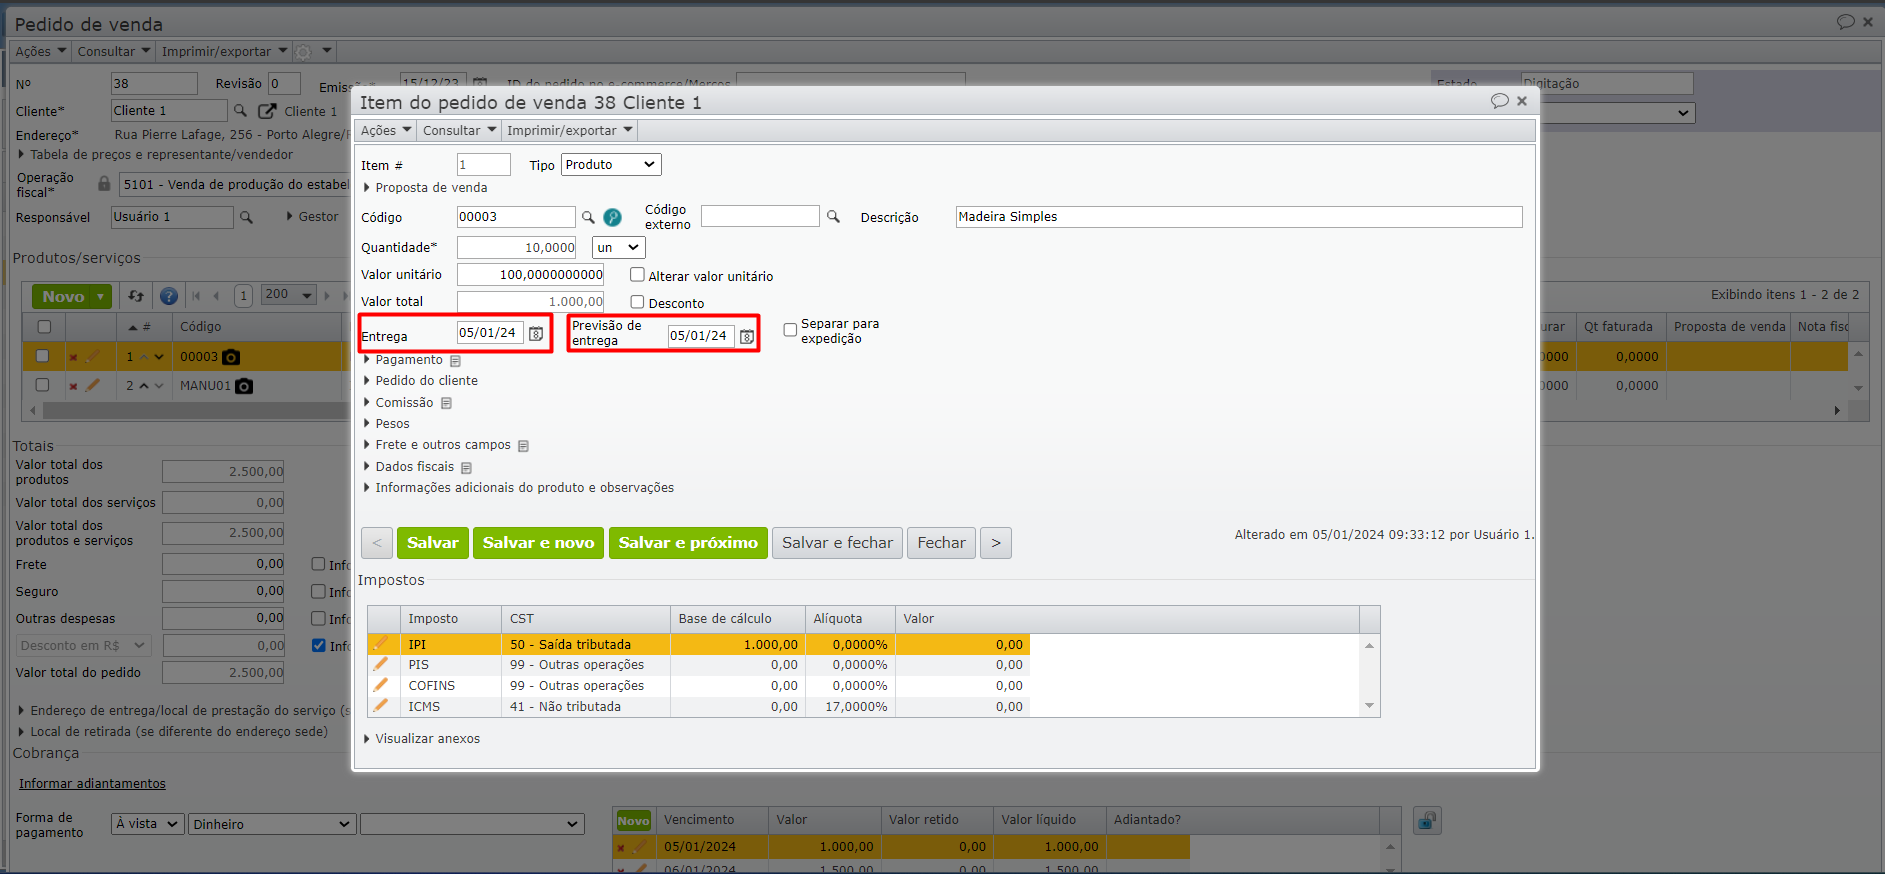The height and width of the screenshot is (874, 1885).
Task: Delete row 00003 with red x icon
Action: pos(73,357)
